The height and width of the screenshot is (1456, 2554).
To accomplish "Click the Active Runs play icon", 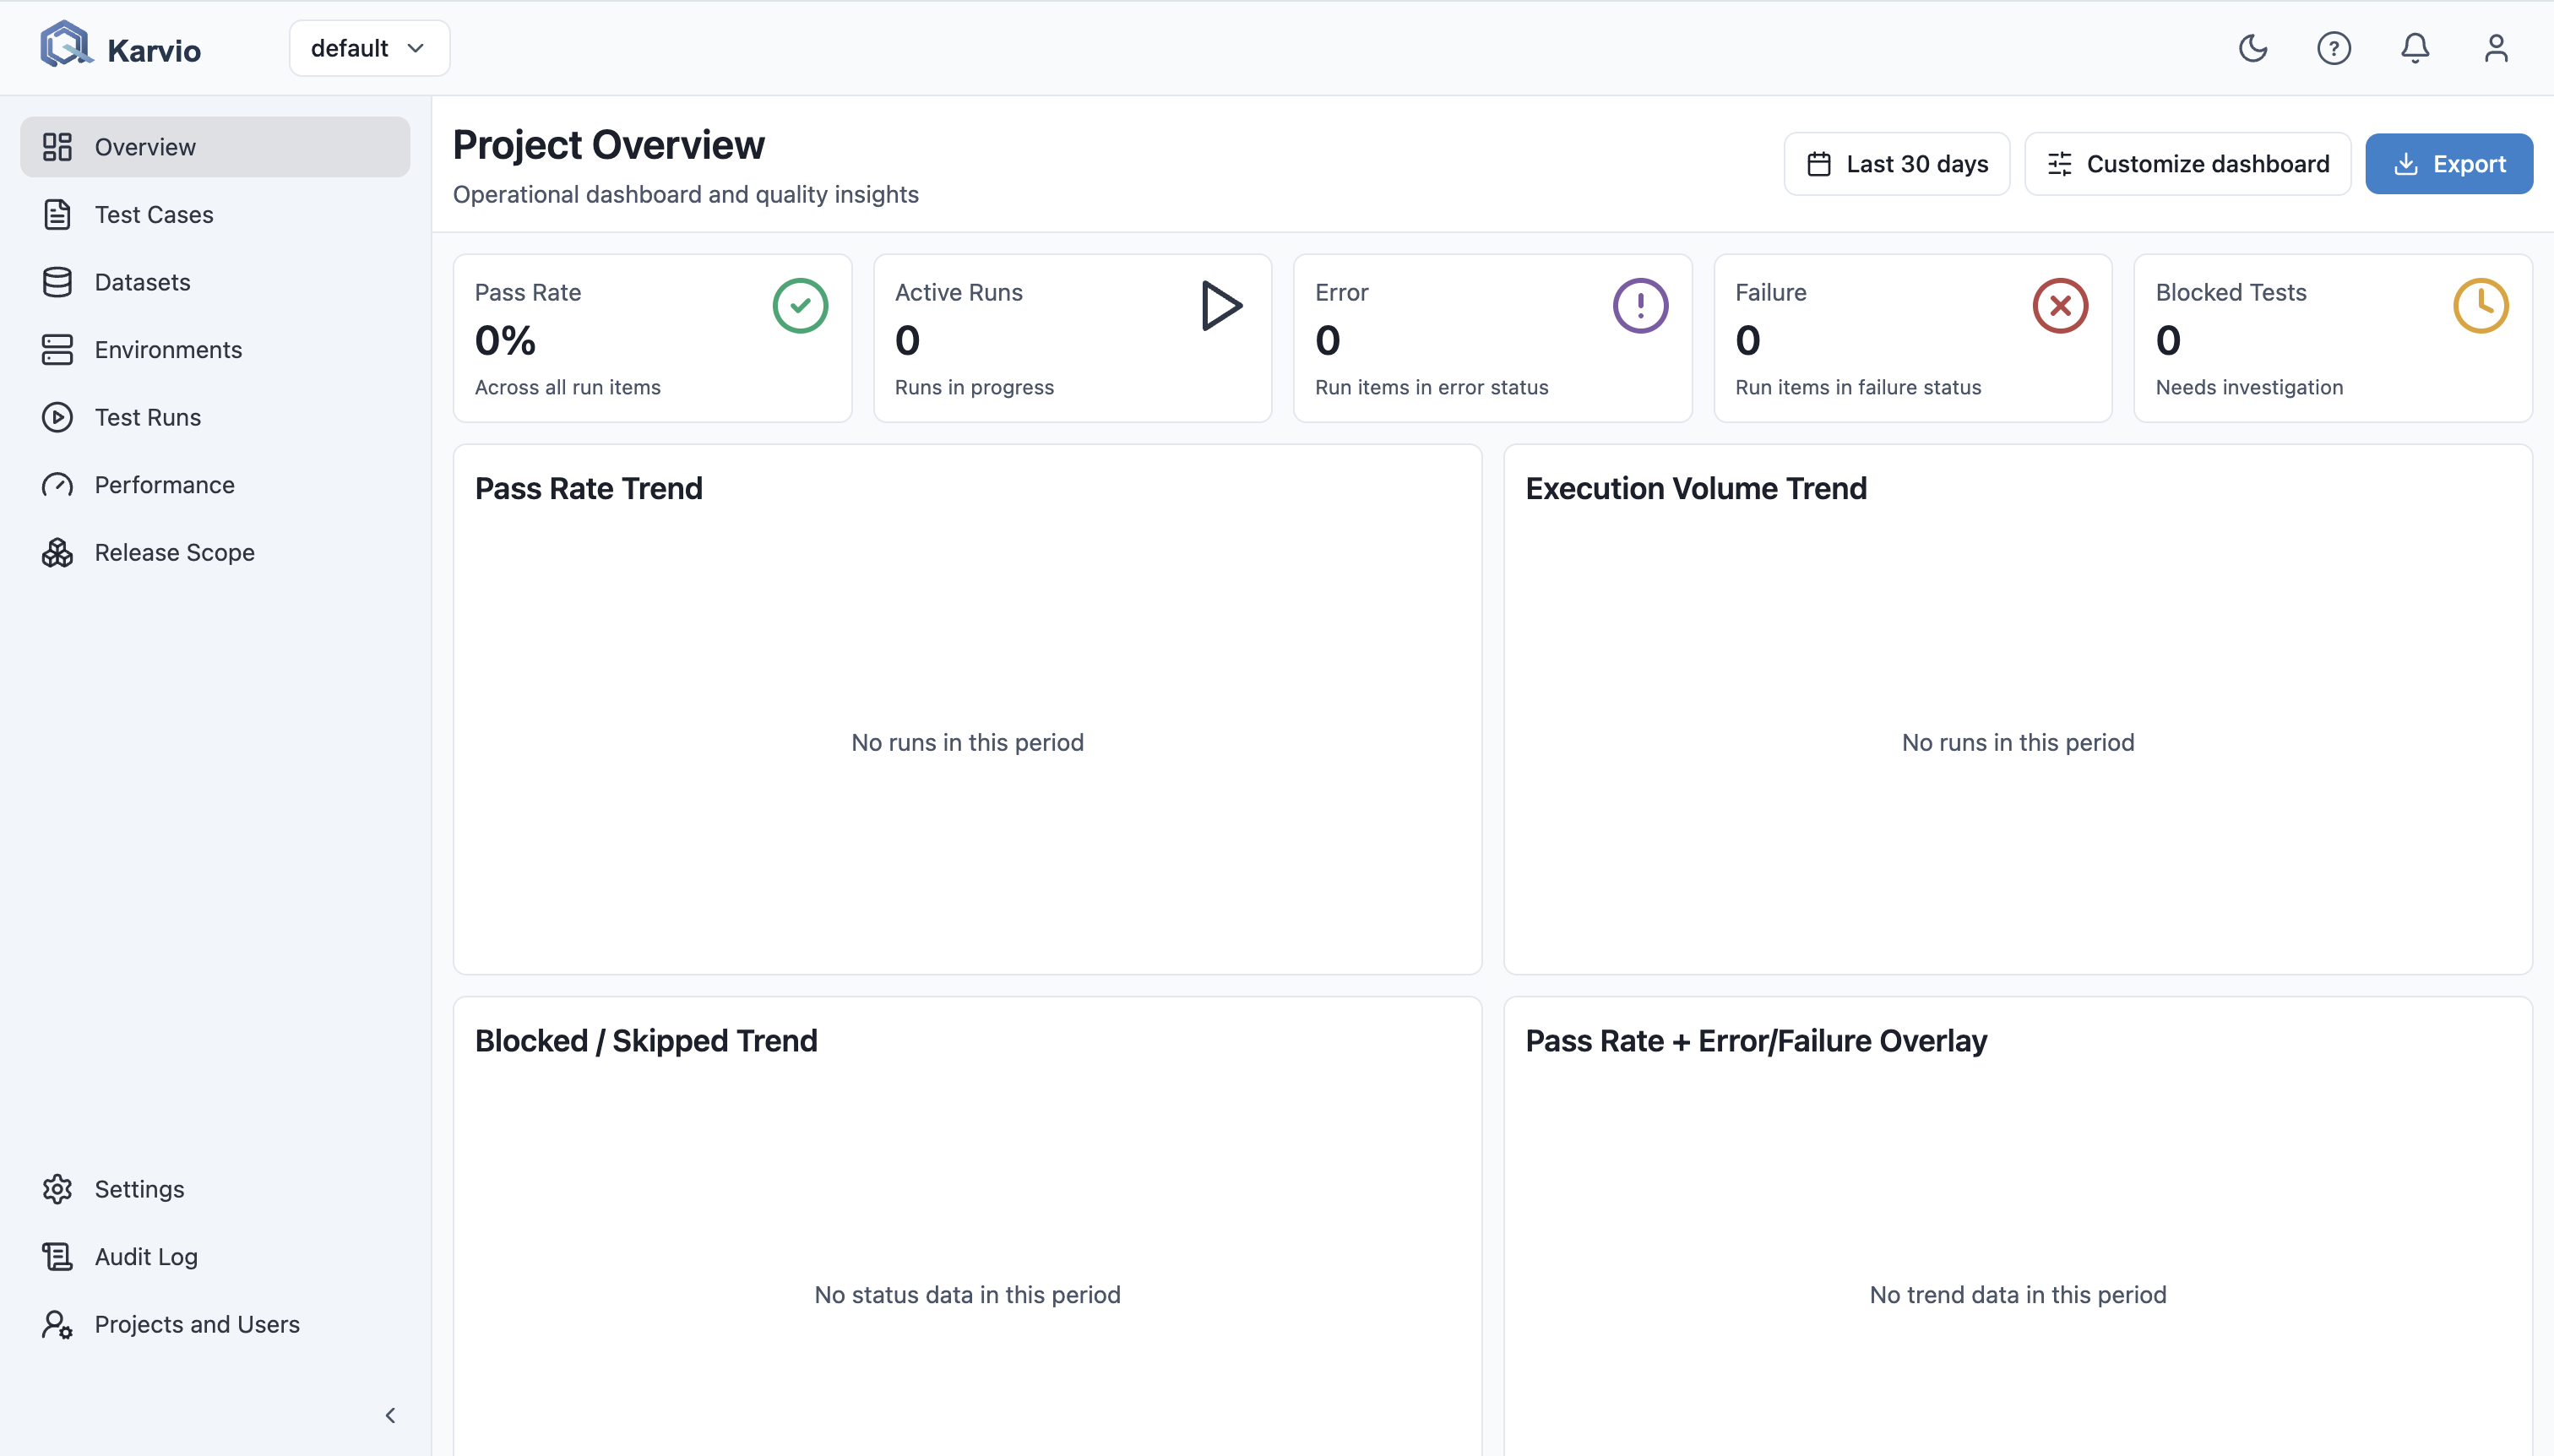I will pos(1220,305).
